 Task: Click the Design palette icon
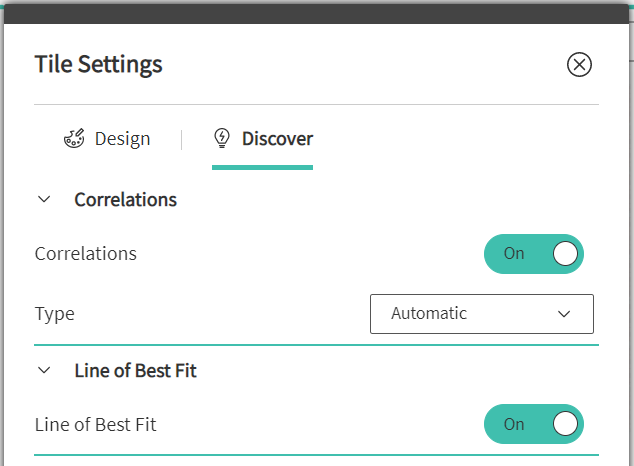[75, 139]
